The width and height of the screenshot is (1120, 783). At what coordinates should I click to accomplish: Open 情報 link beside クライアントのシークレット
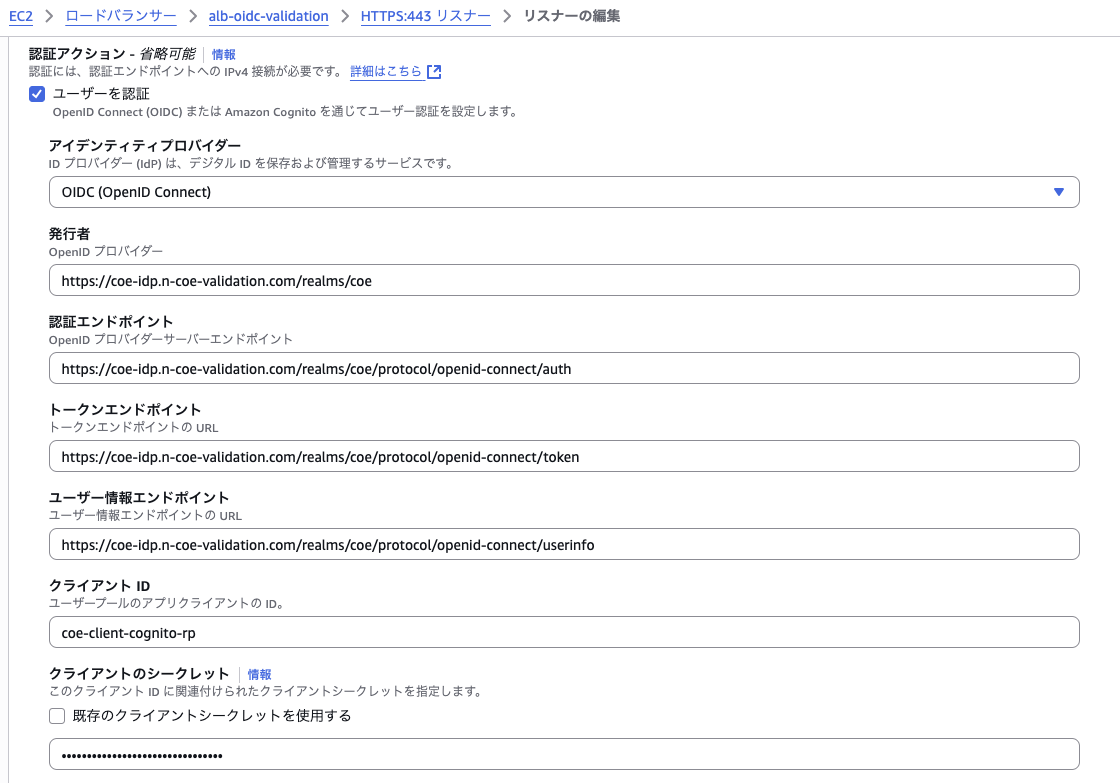click(260, 675)
